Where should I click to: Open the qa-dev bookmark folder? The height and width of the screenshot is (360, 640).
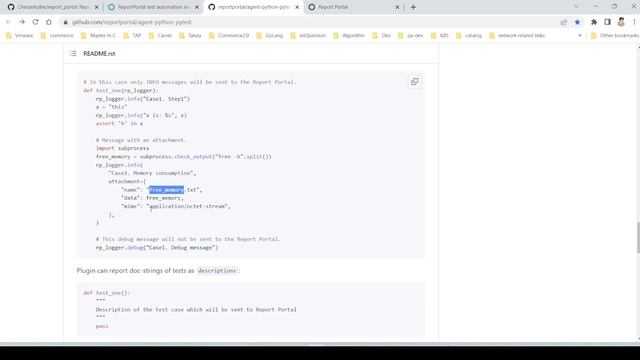(x=411, y=36)
